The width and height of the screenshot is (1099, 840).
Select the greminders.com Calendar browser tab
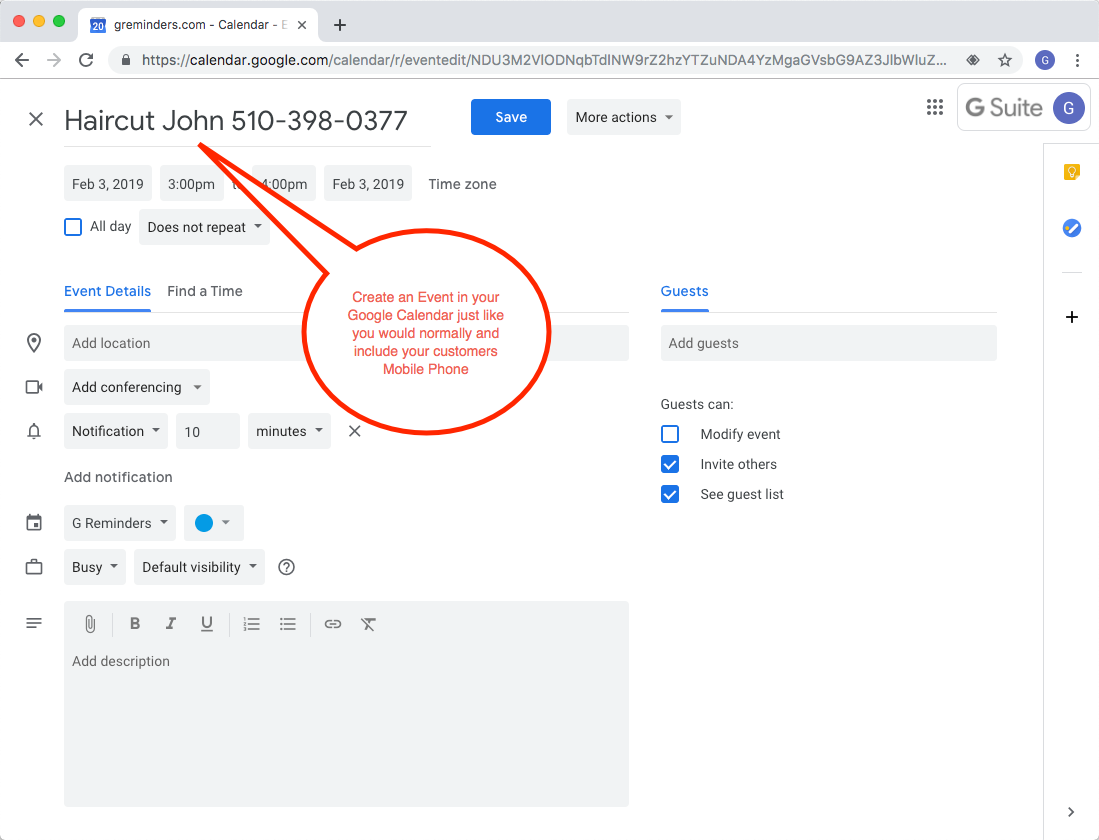coord(198,25)
